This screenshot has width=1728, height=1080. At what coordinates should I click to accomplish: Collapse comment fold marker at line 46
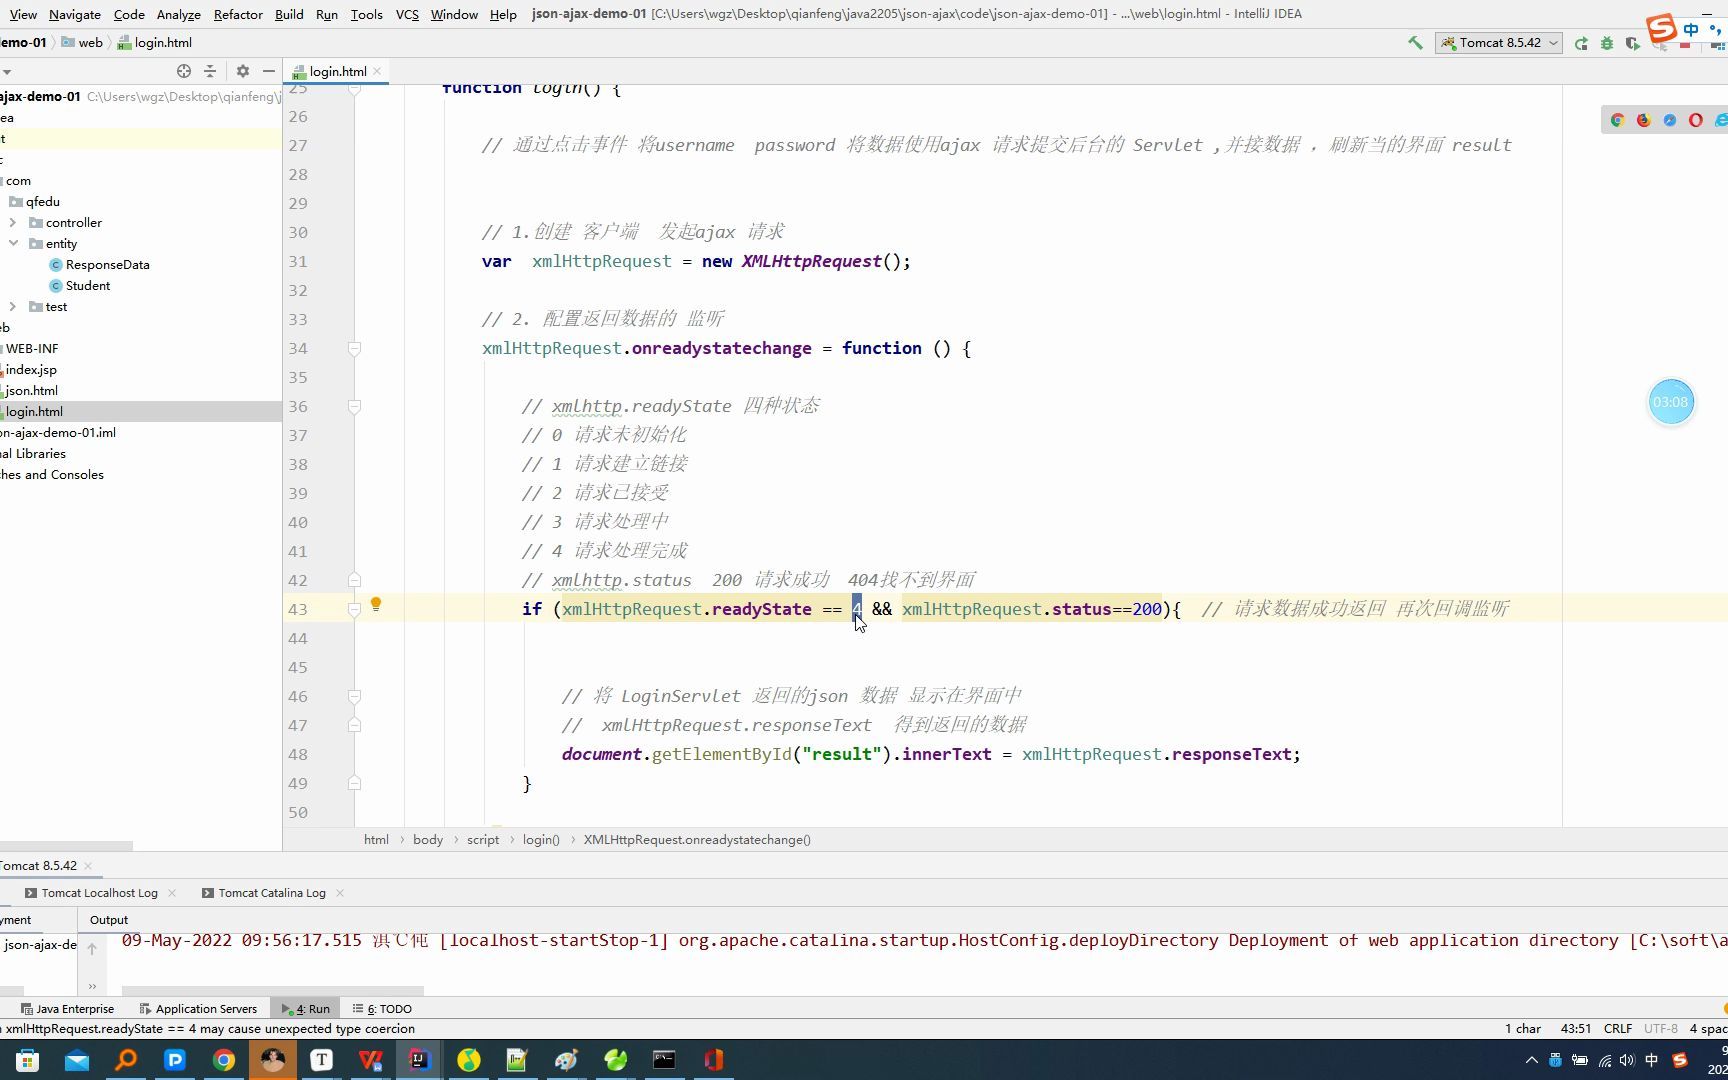click(354, 696)
